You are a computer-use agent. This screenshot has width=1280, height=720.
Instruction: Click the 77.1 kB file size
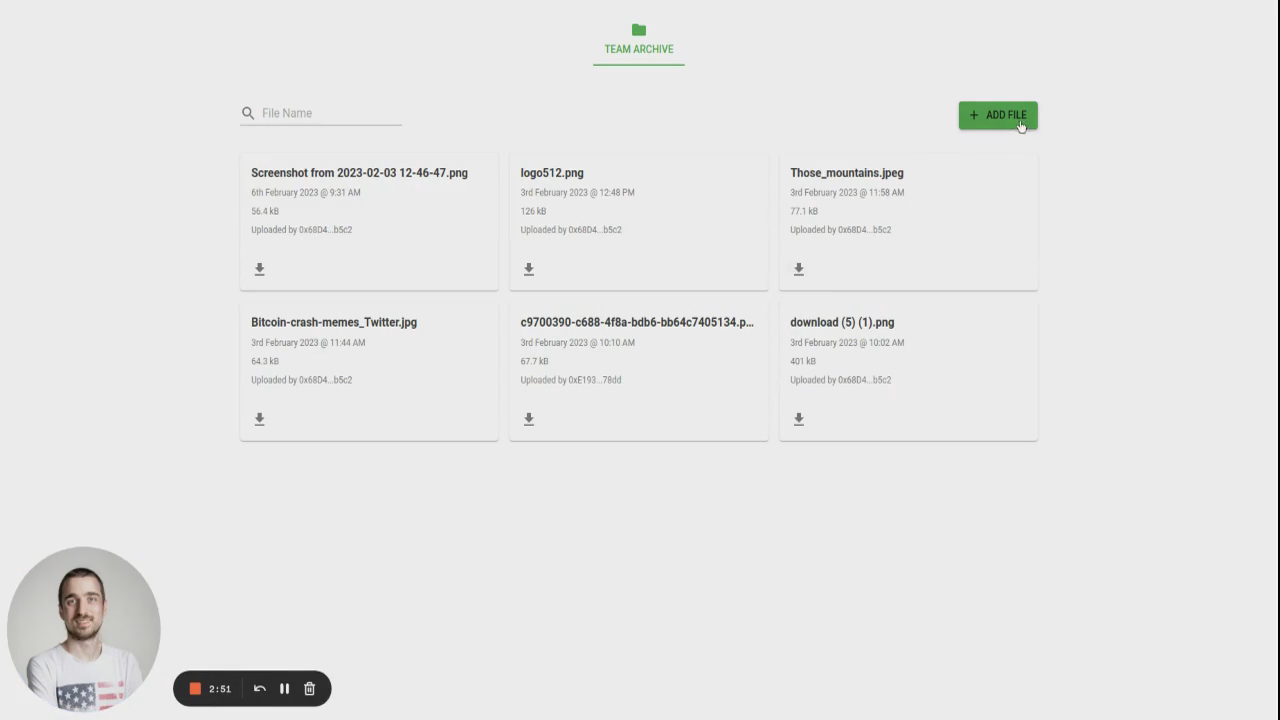(804, 211)
